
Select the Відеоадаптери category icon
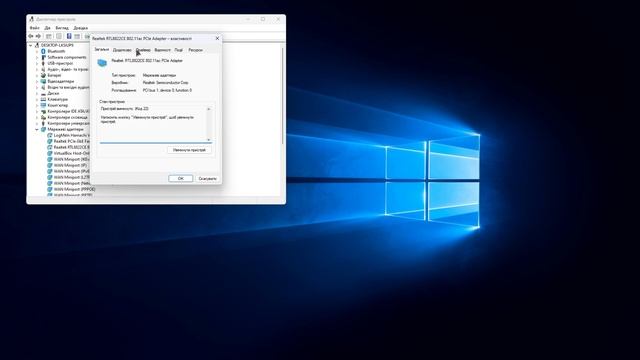point(43,81)
